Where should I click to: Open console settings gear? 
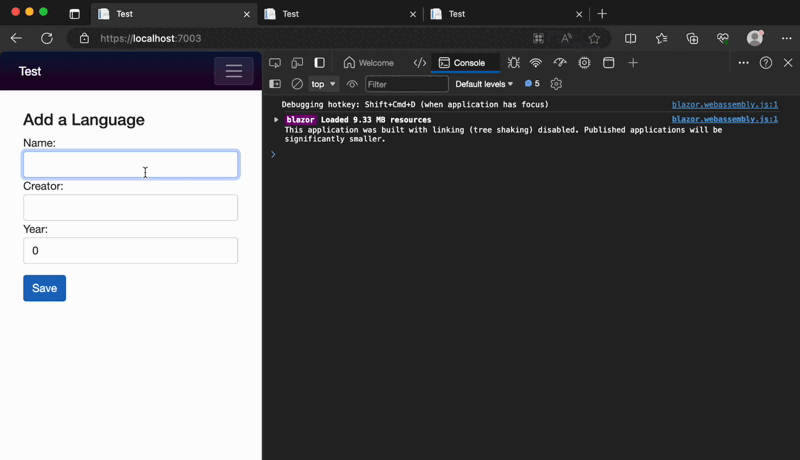(557, 84)
